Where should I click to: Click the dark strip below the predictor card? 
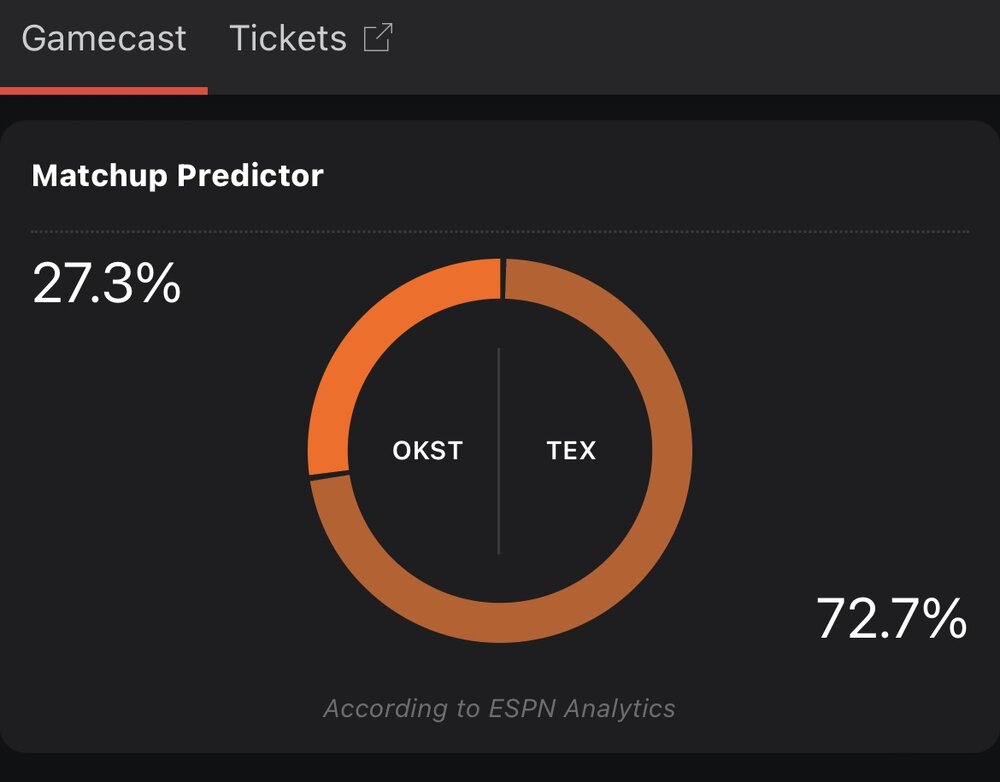coord(500,768)
